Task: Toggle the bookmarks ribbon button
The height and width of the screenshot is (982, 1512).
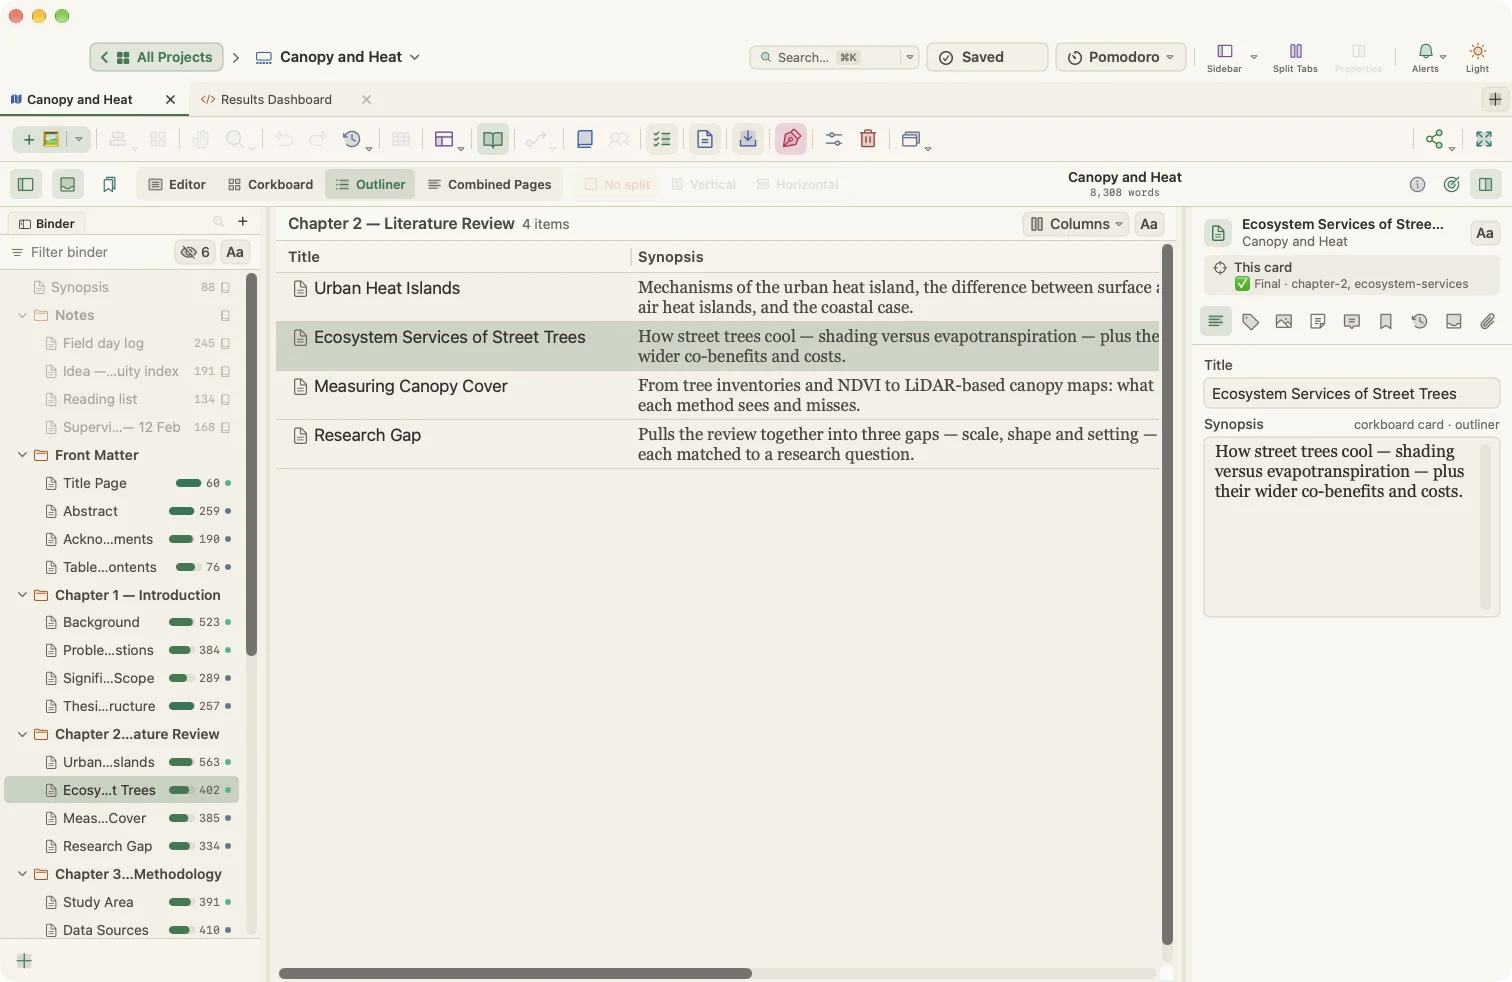Action: [x=109, y=184]
